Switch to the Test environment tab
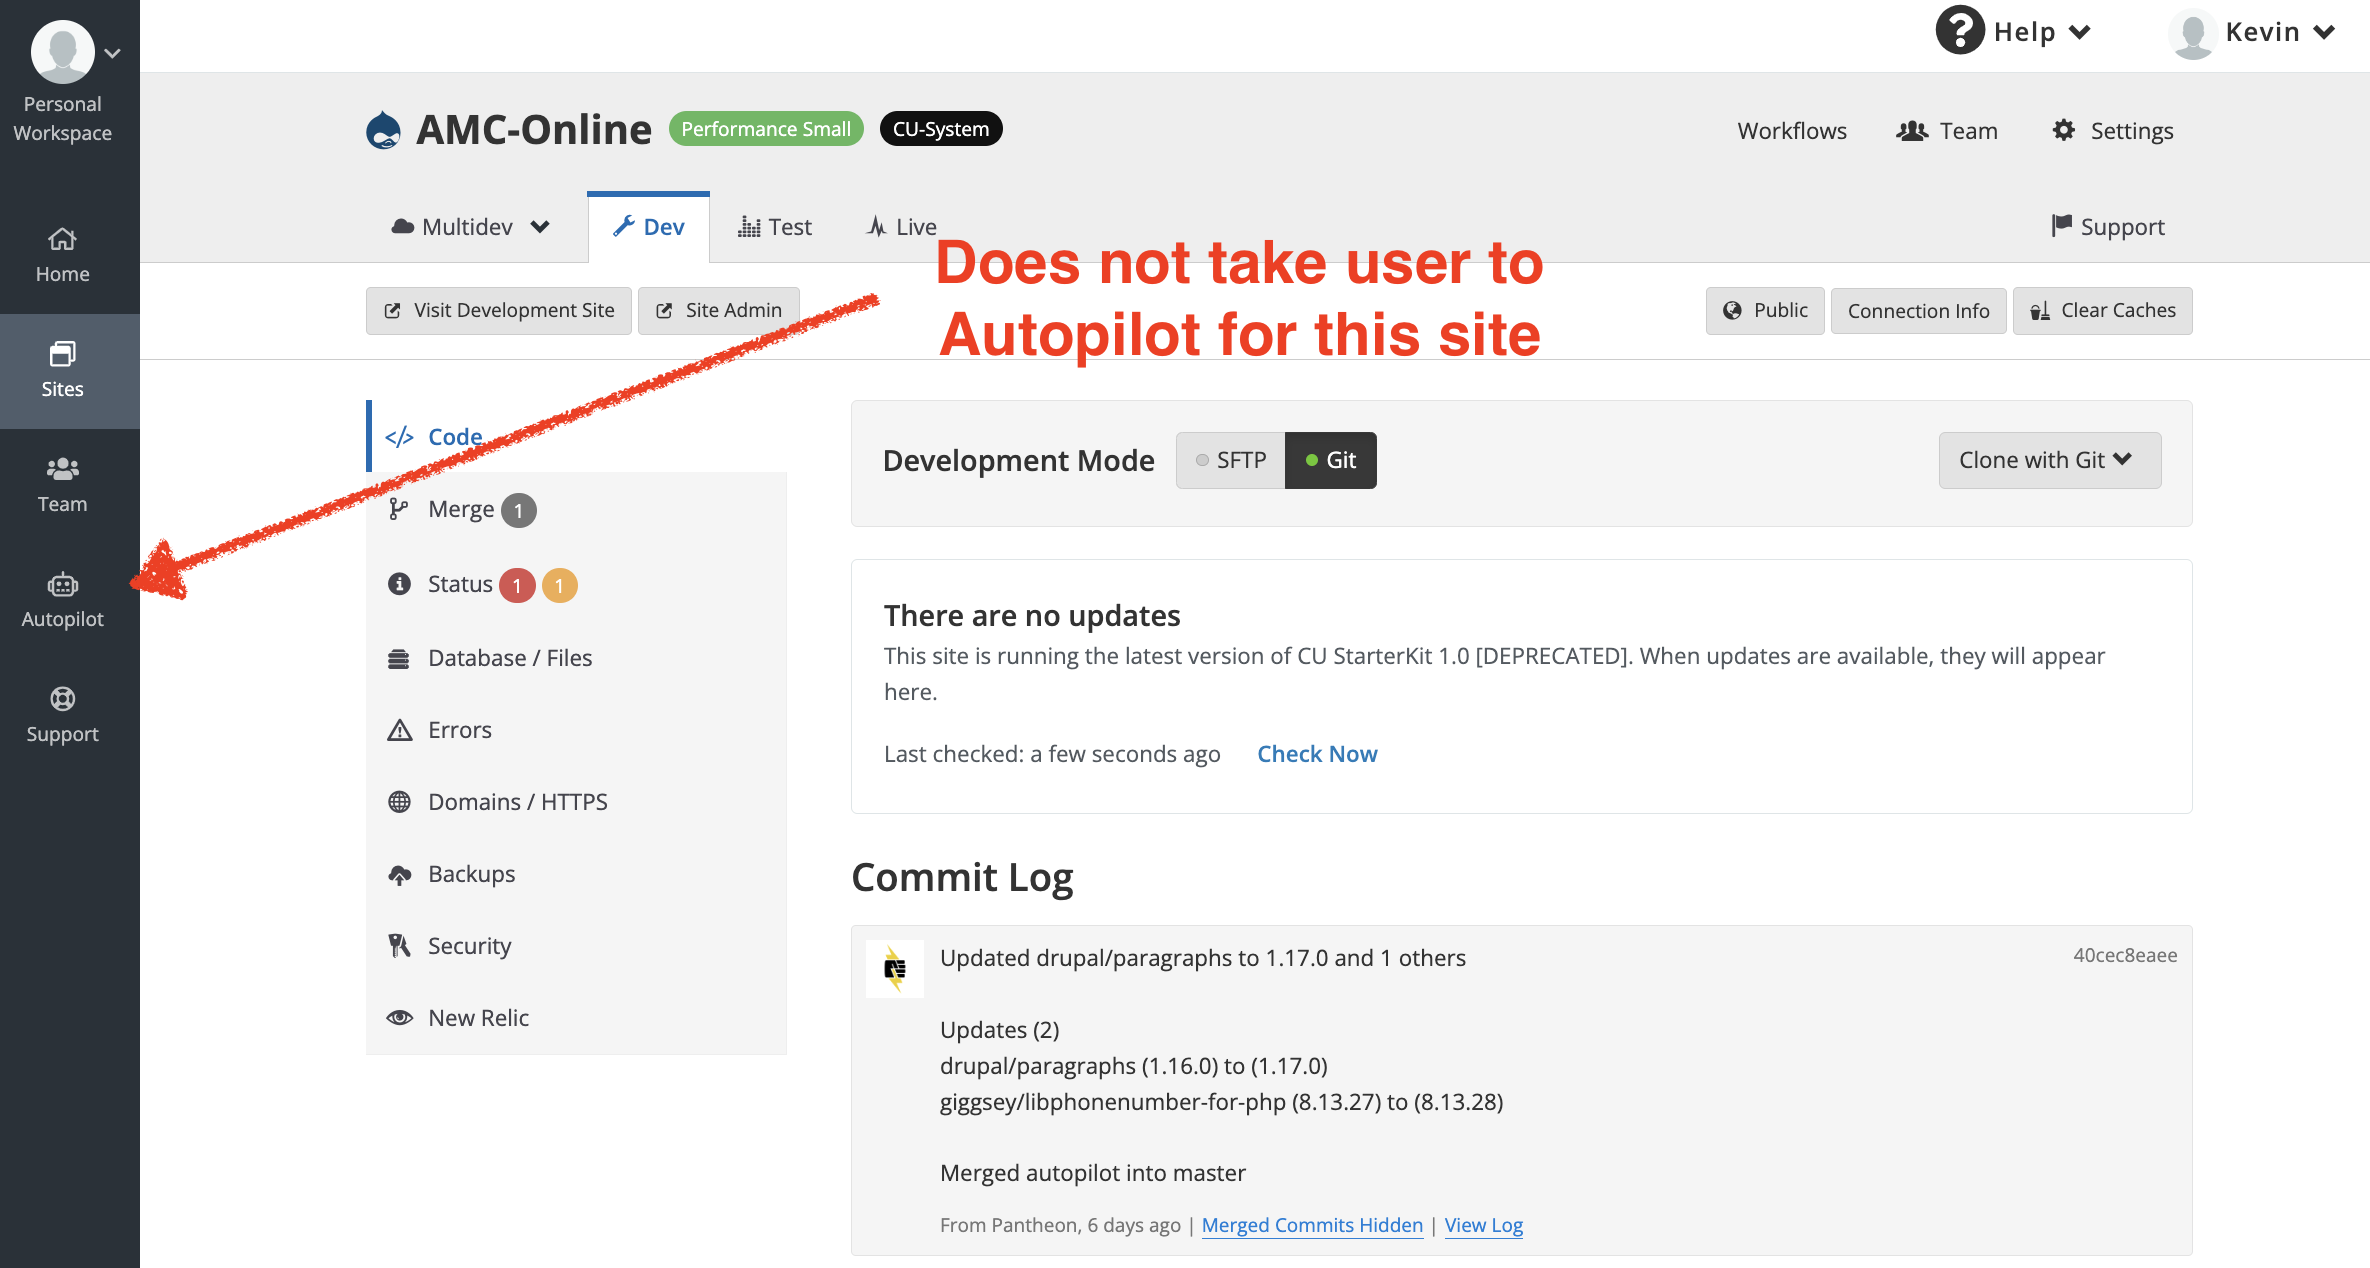Image resolution: width=2370 pixels, height=1268 pixels. 775,226
